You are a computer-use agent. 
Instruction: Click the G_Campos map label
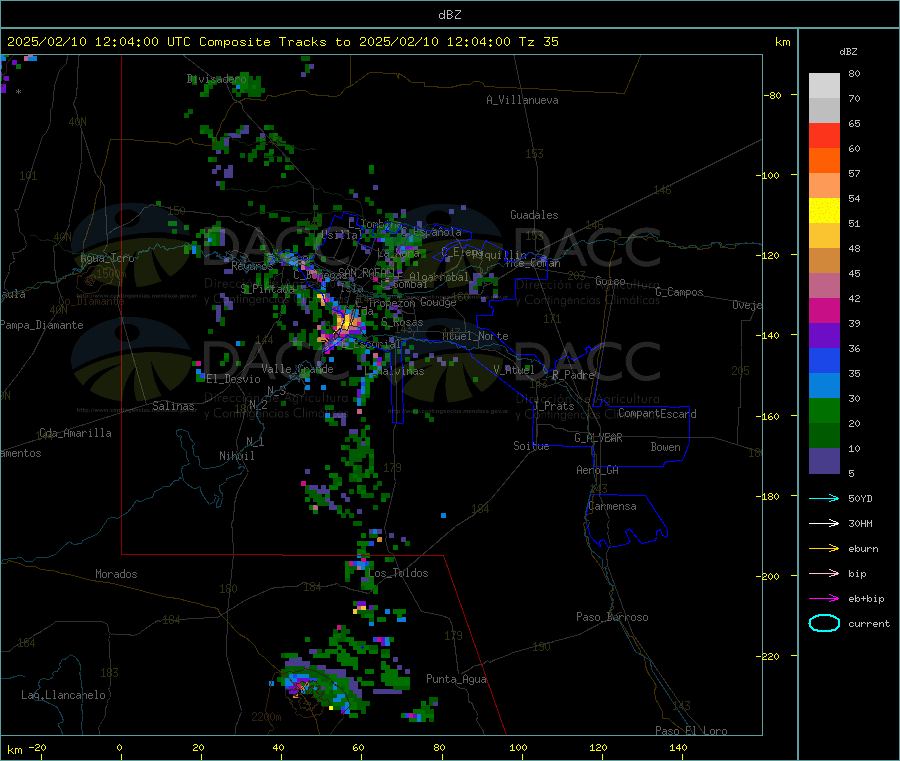click(680, 292)
